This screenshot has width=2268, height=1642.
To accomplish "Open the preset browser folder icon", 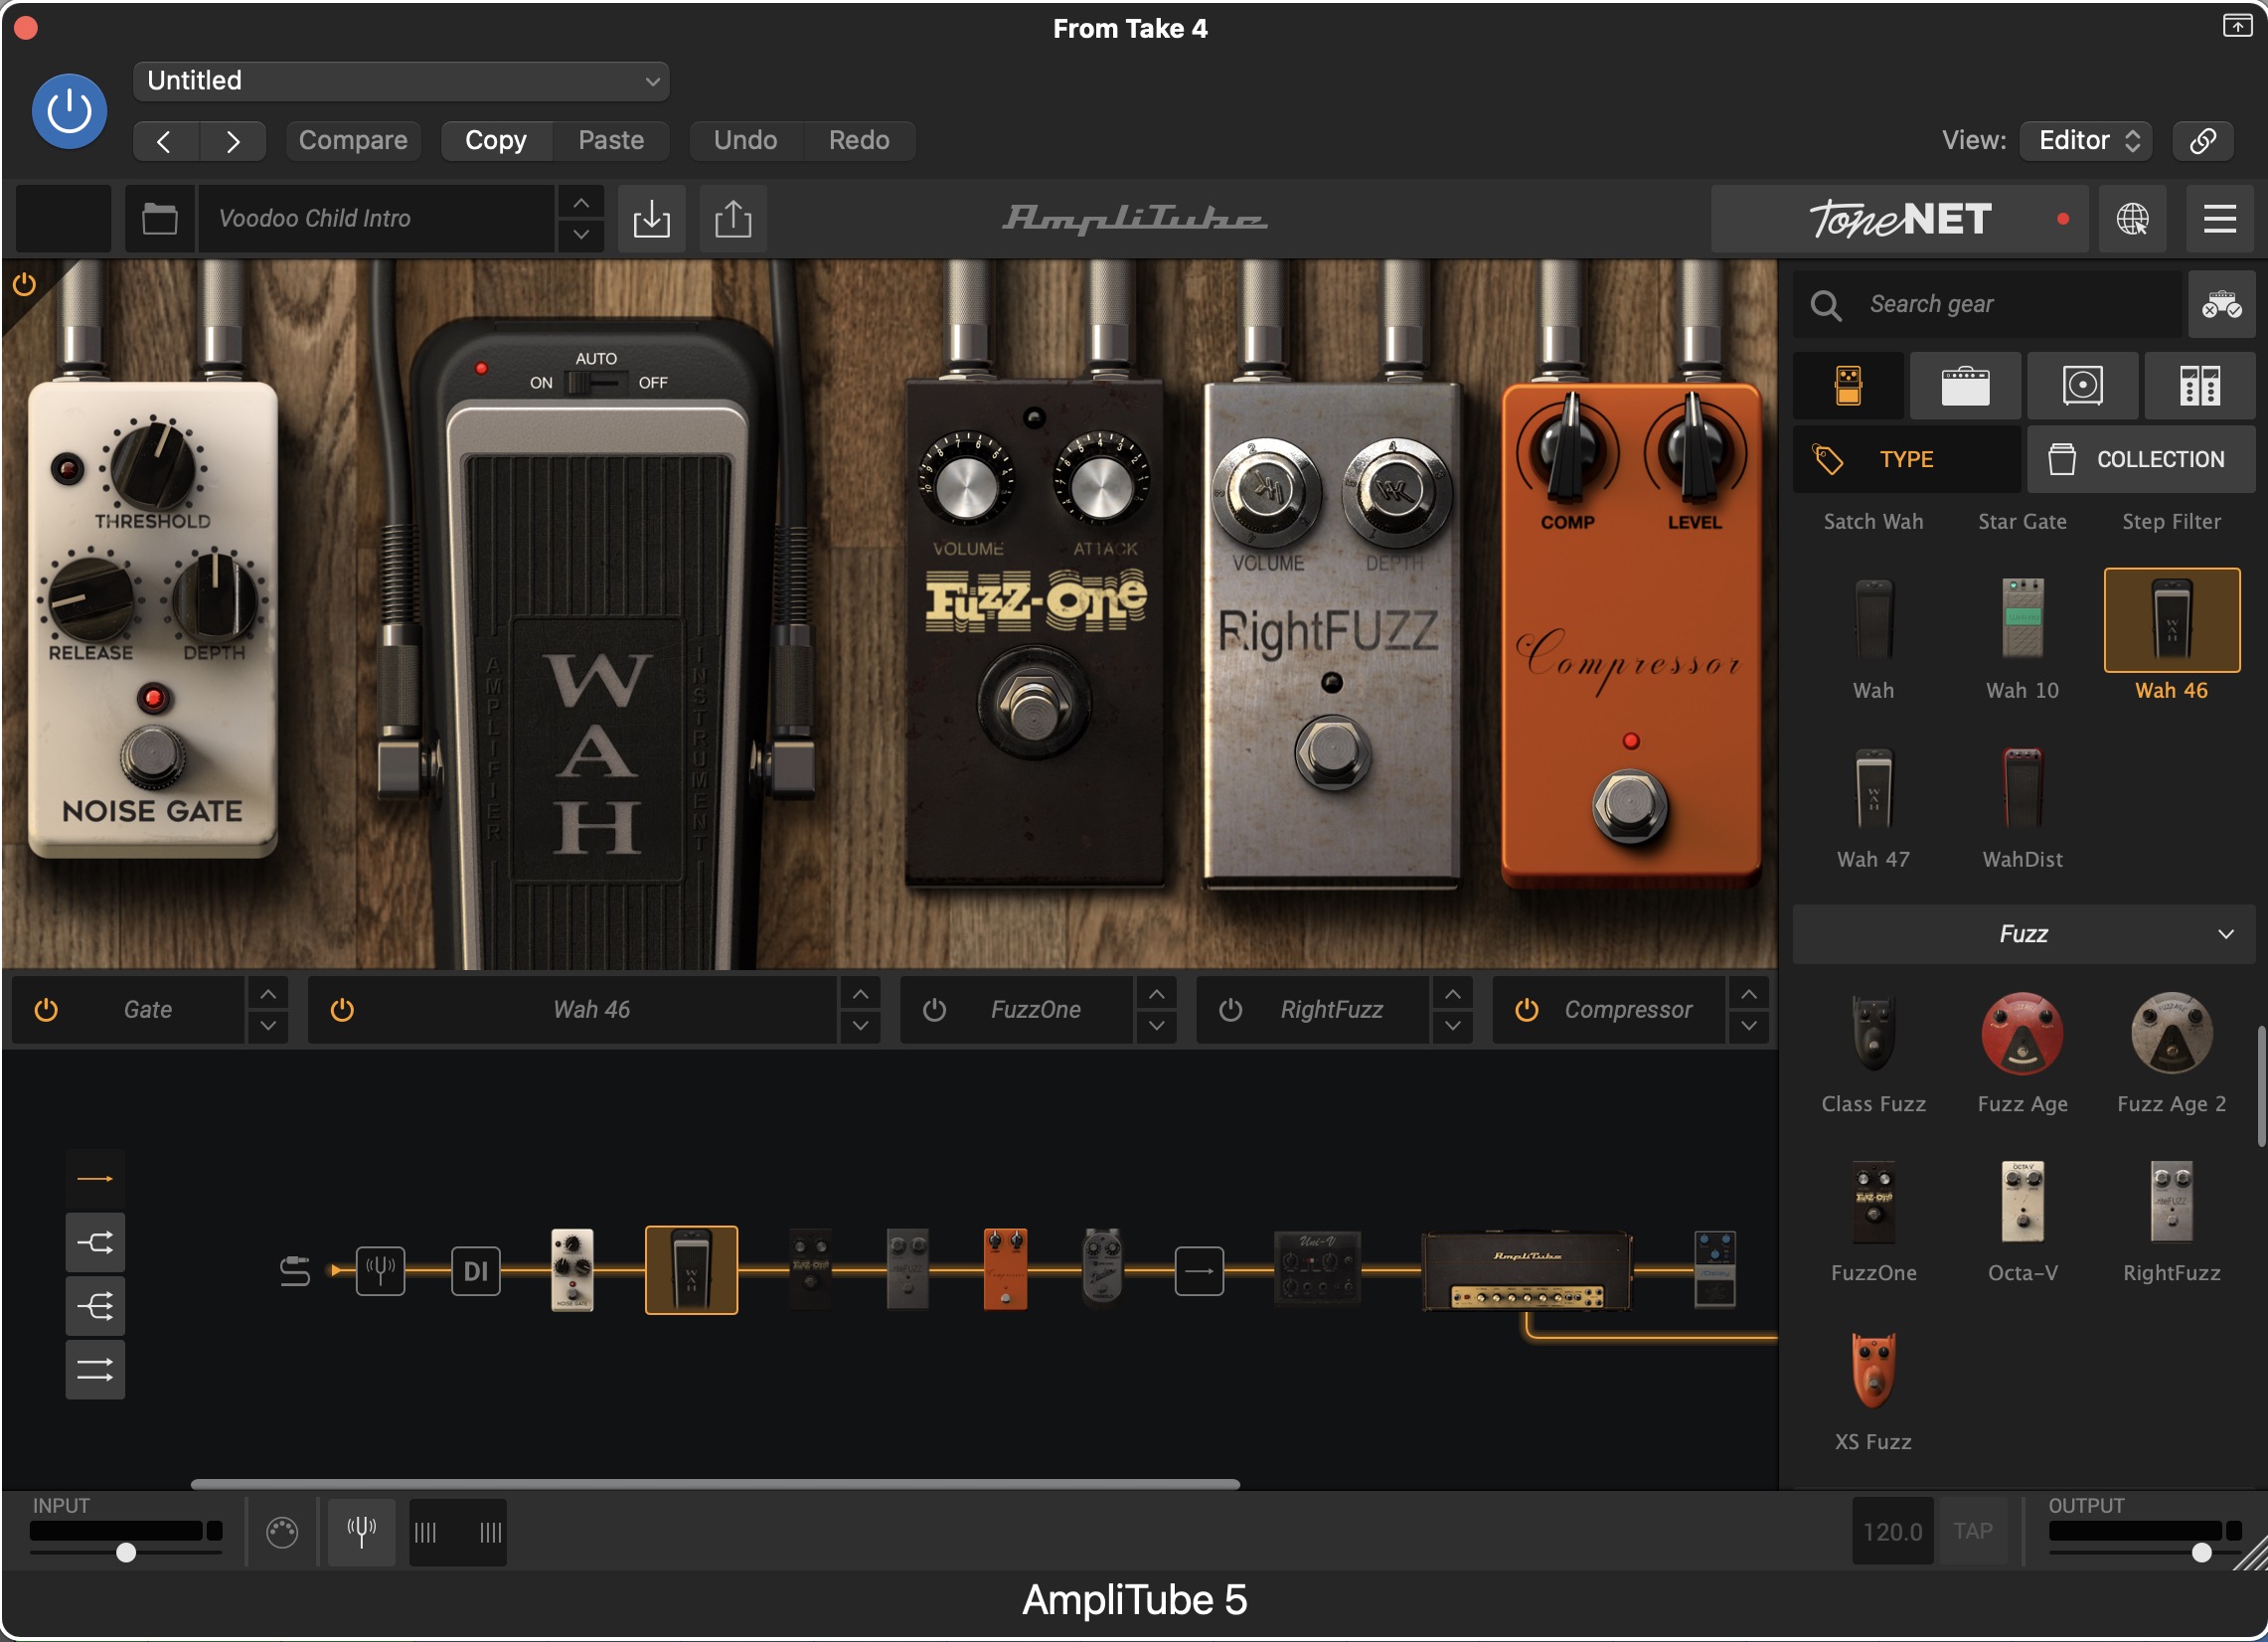I will click(x=159, y=218).
